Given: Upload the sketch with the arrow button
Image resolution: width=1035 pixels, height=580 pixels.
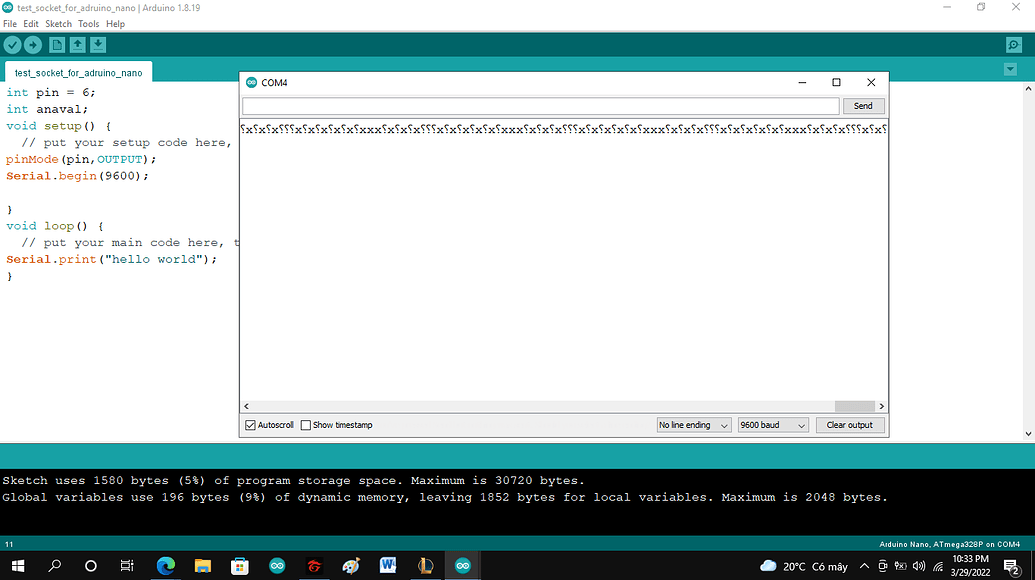Looking at the screenshot, I should (x=33, y=45).
